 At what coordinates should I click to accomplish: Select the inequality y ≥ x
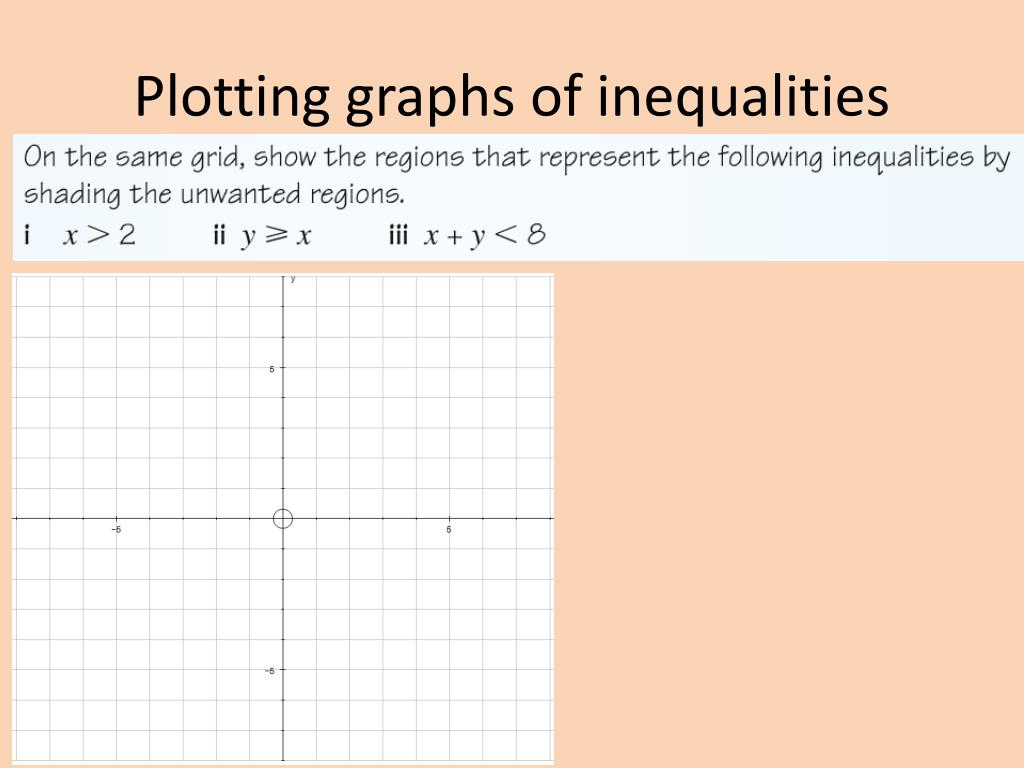276,236
